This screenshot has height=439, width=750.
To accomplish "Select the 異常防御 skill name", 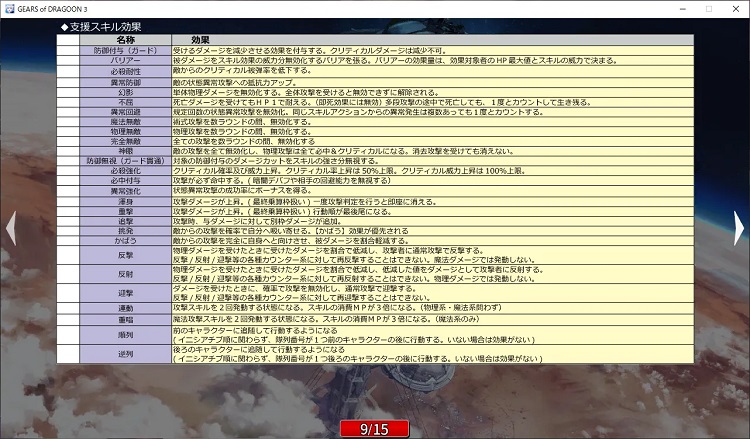I will pos(125,82).
